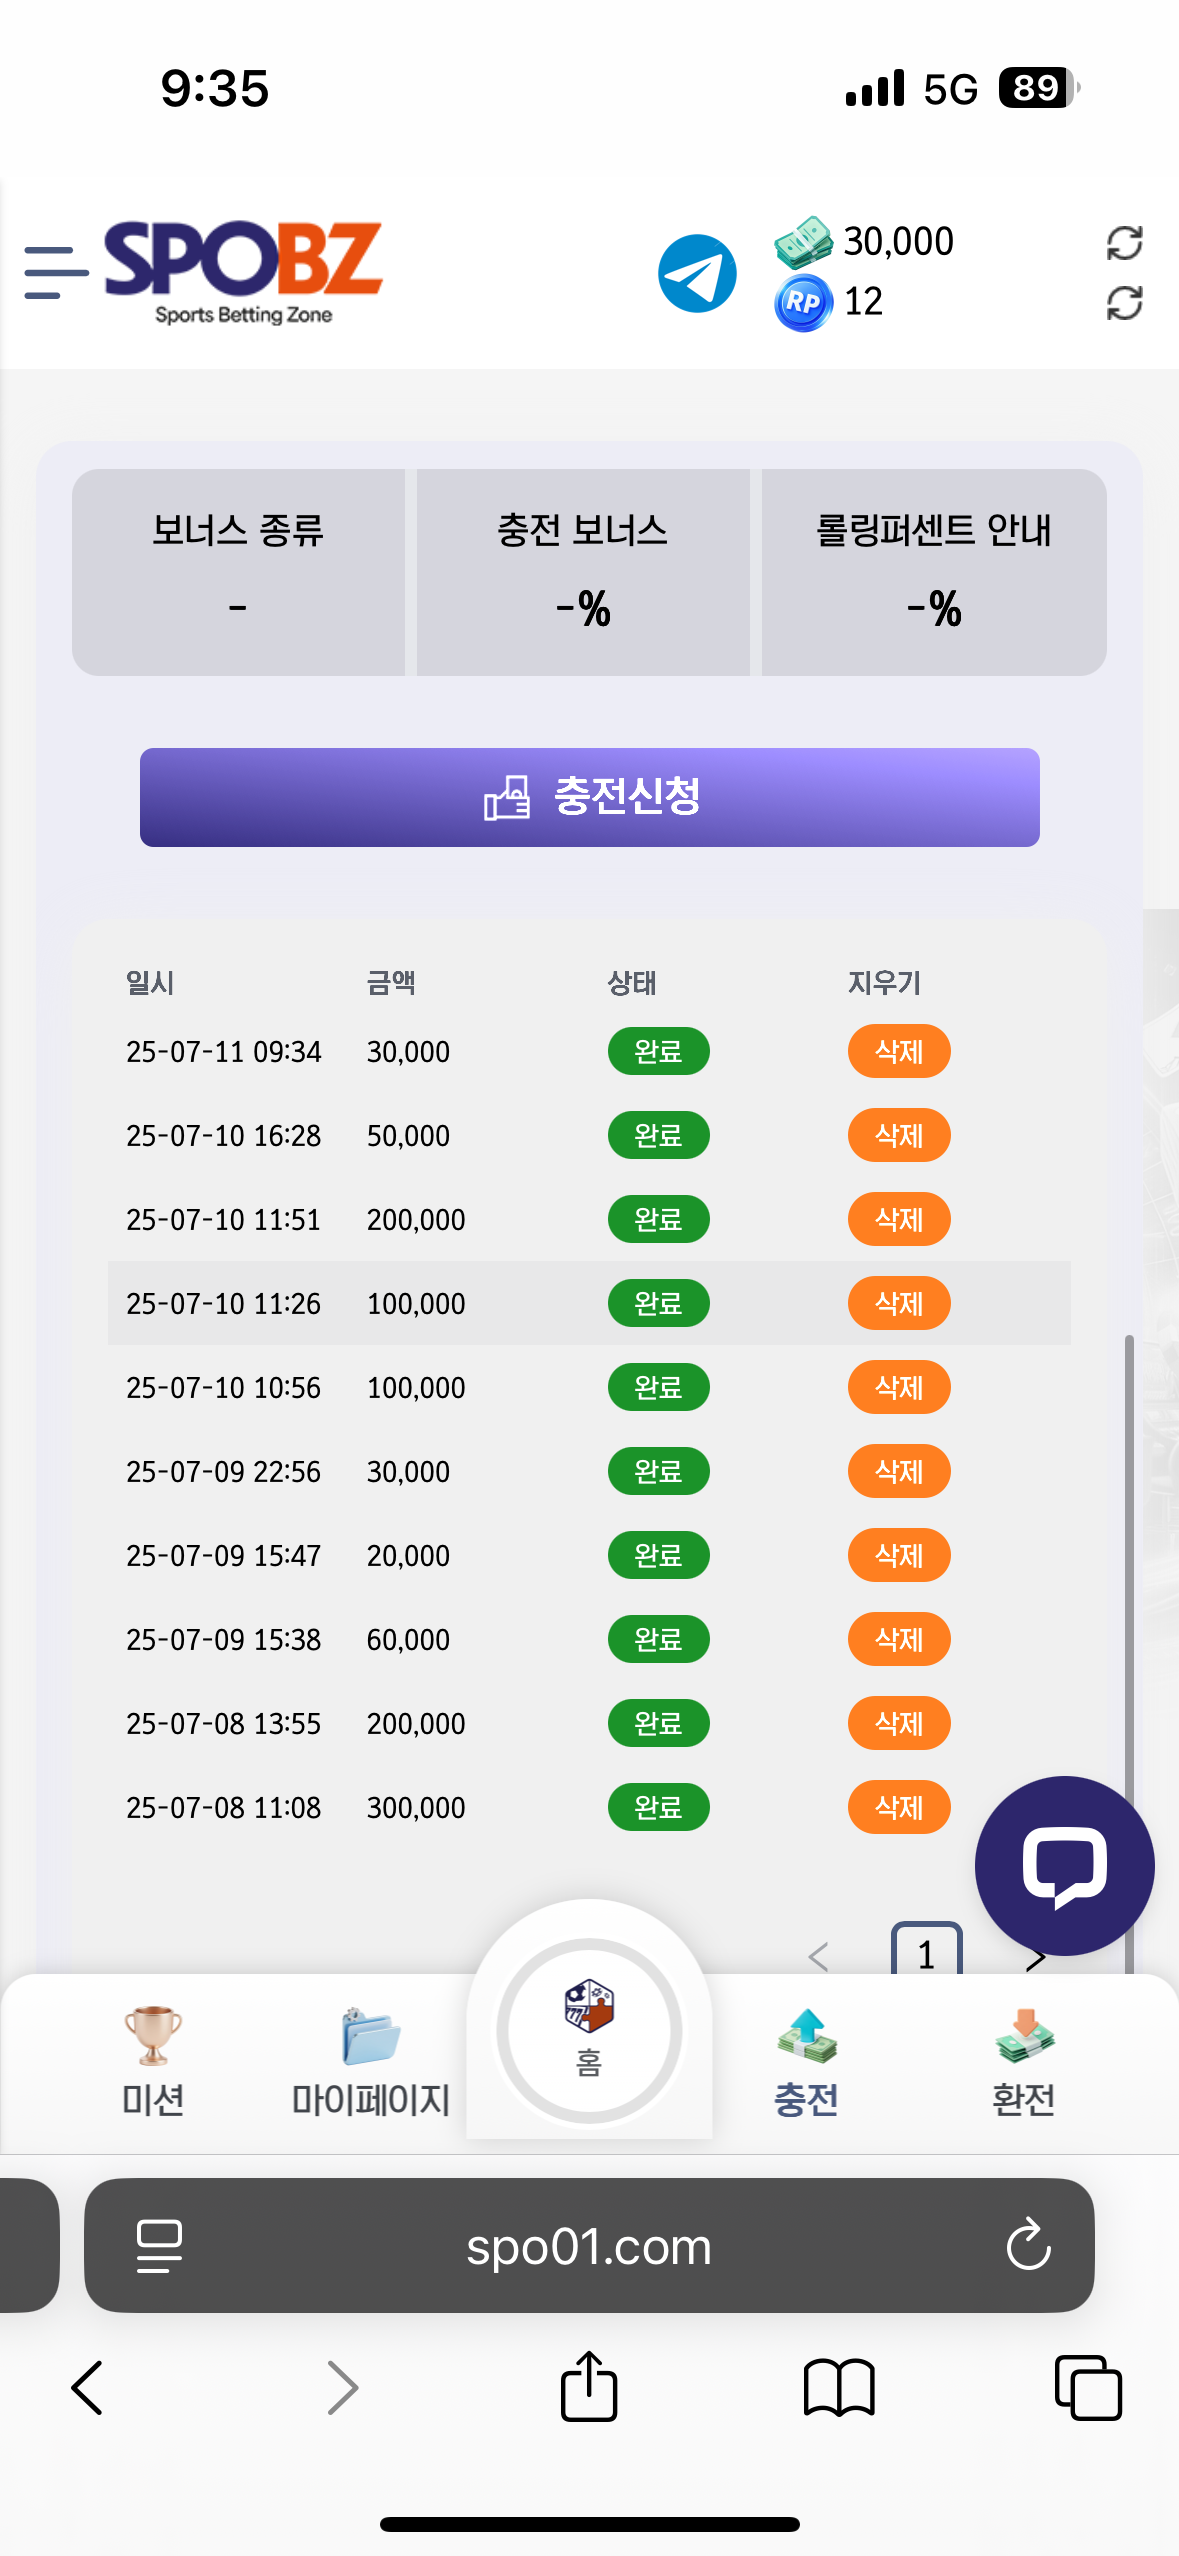
Task: Open the Safari share icon
Action: 588,2386
